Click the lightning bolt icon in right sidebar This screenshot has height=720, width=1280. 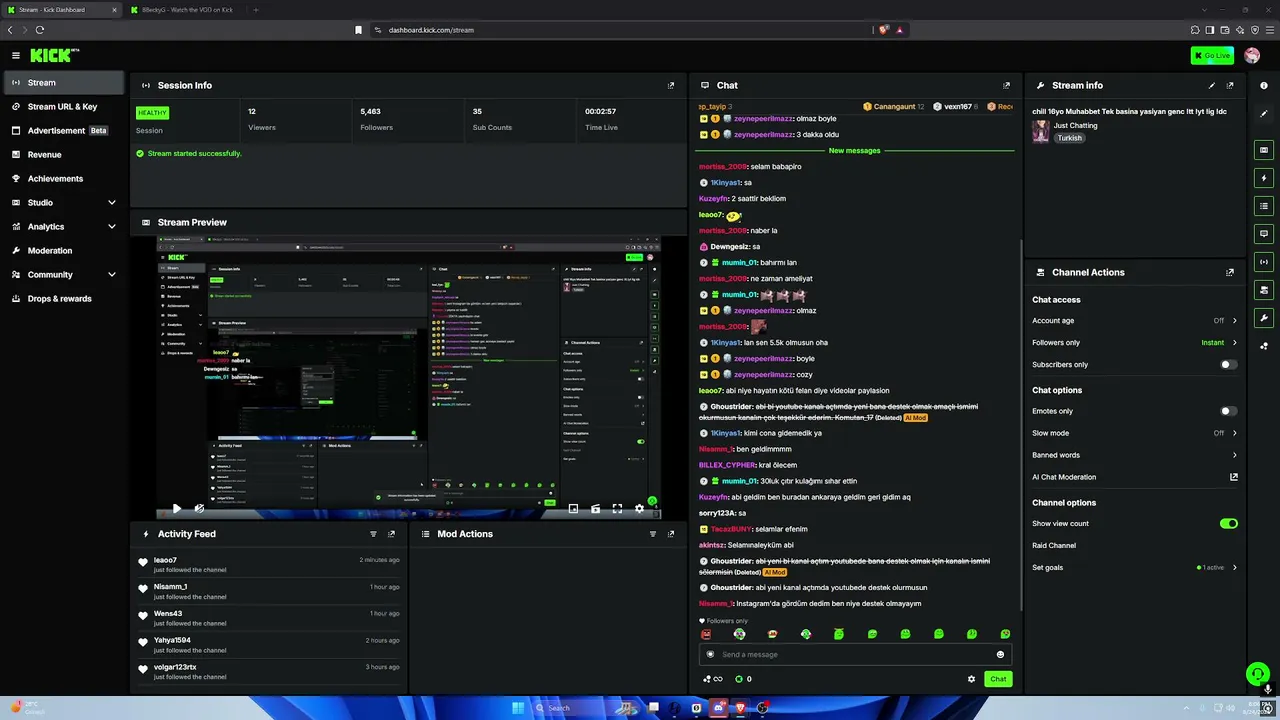tap(1264, 178)
